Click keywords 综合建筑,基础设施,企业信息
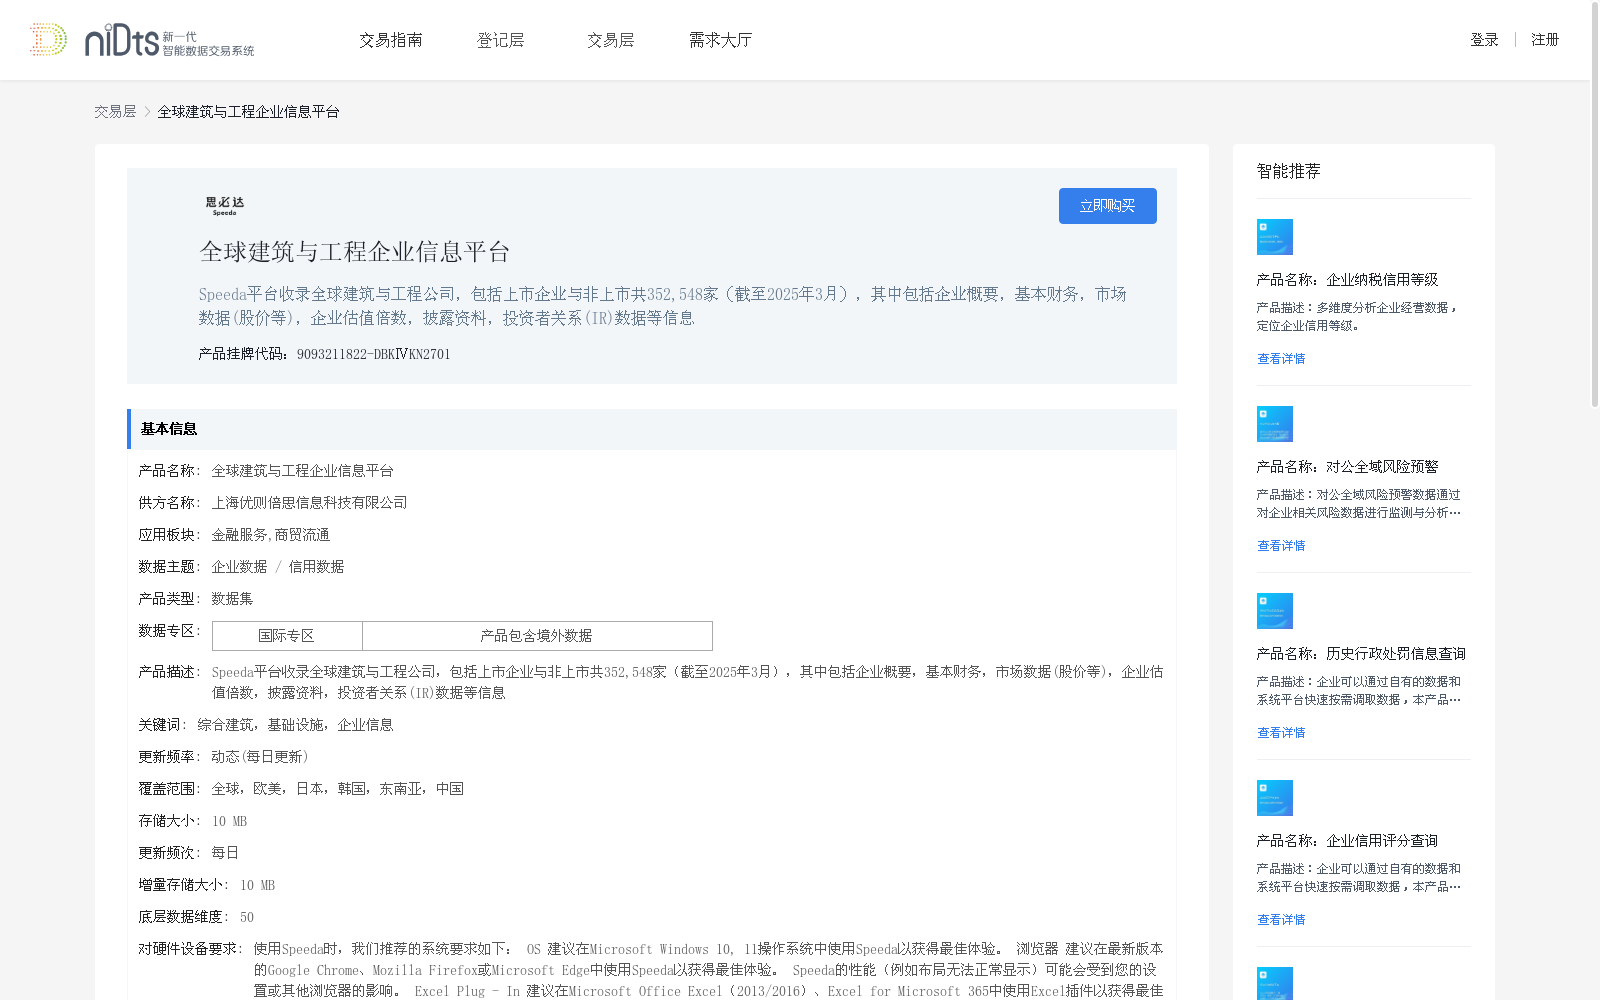Viewport: 1600px width, 1000px height. 295,725
